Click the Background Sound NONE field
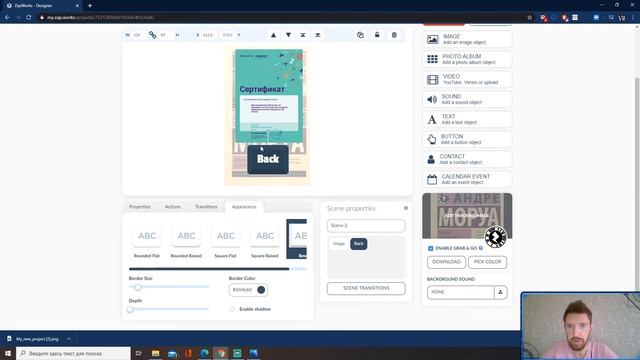 (460, 292)
